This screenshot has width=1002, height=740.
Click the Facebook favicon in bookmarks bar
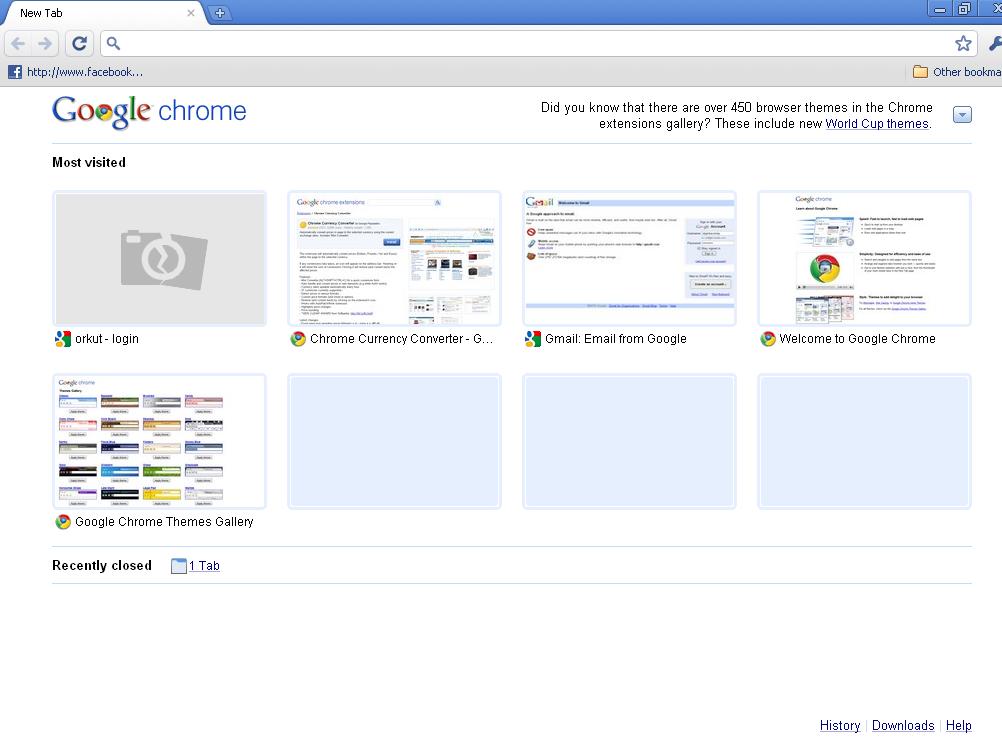tap(15, 72)
